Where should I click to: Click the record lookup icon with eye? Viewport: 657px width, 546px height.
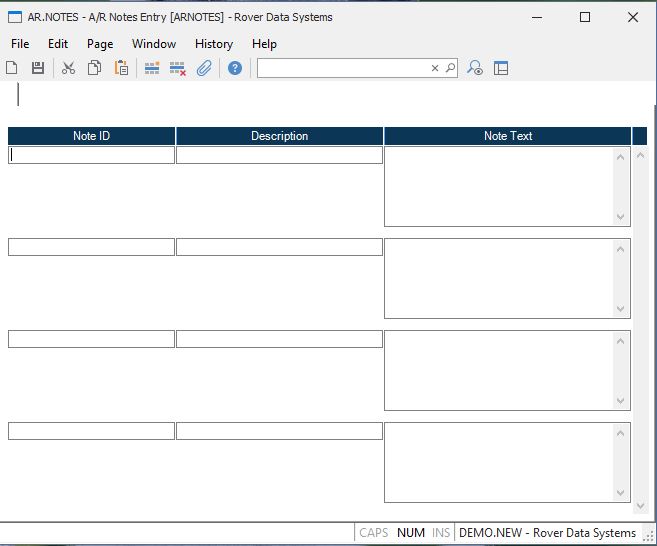475,68
